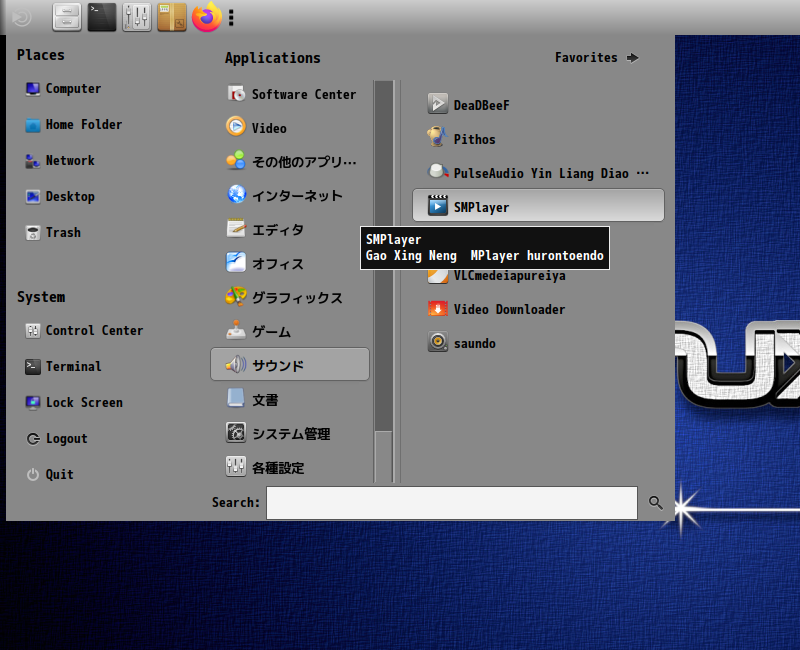This screenshot has height=650, width=800.
Task: Click the menu button at the panel's left
Action: pos(22,18)
